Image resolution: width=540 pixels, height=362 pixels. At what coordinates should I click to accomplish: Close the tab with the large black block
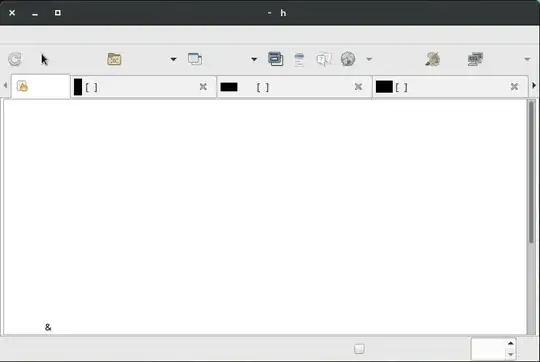[514, 87]
